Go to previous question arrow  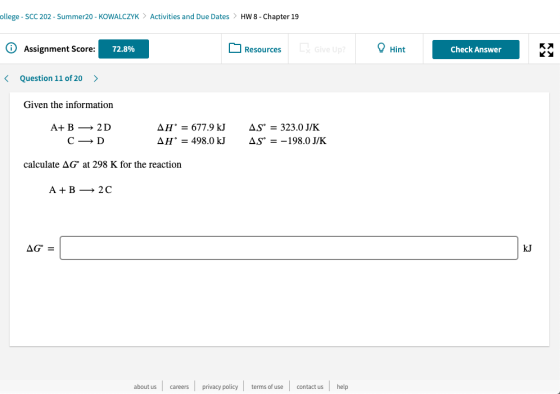[6, 79]
